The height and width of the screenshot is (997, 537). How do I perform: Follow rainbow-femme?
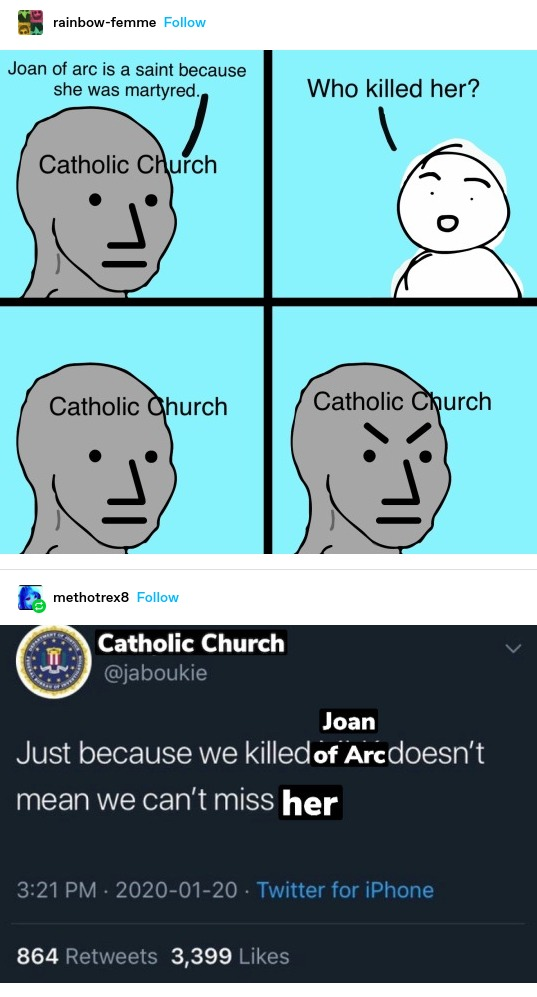(184, 22)
